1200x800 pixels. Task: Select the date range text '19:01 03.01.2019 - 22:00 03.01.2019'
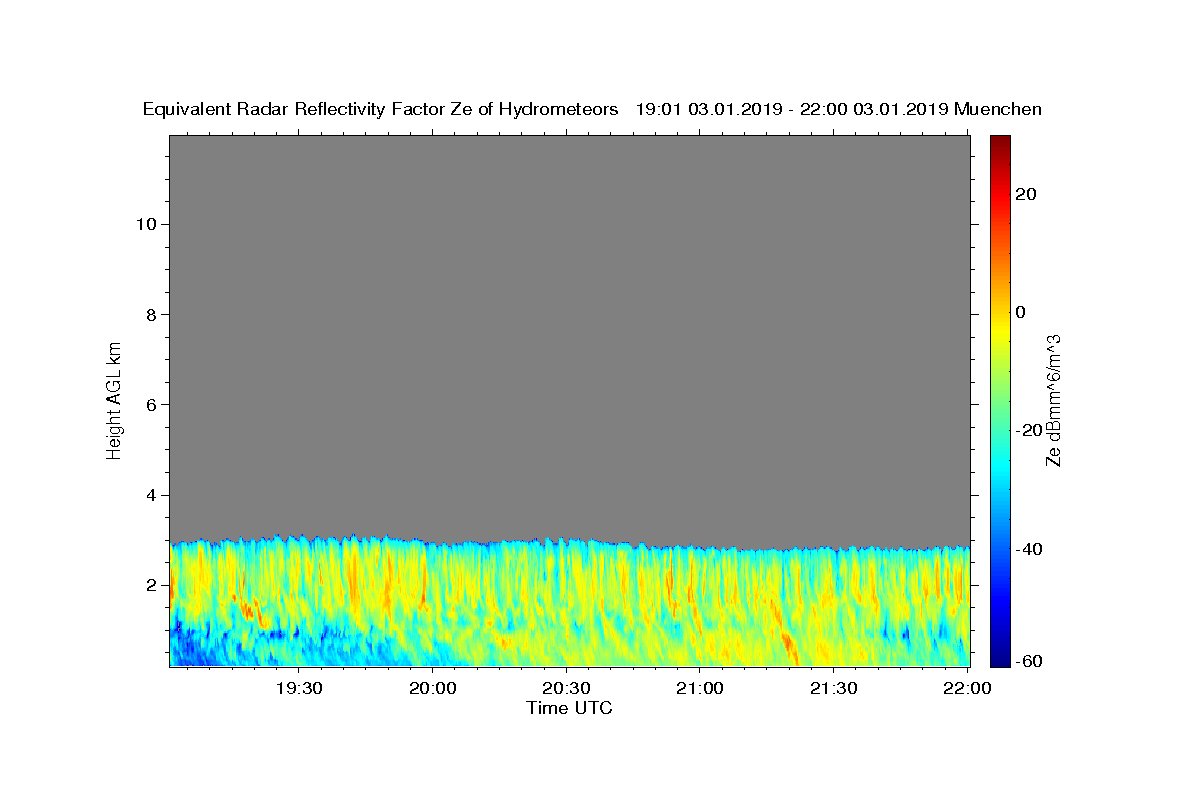[792, 109]
